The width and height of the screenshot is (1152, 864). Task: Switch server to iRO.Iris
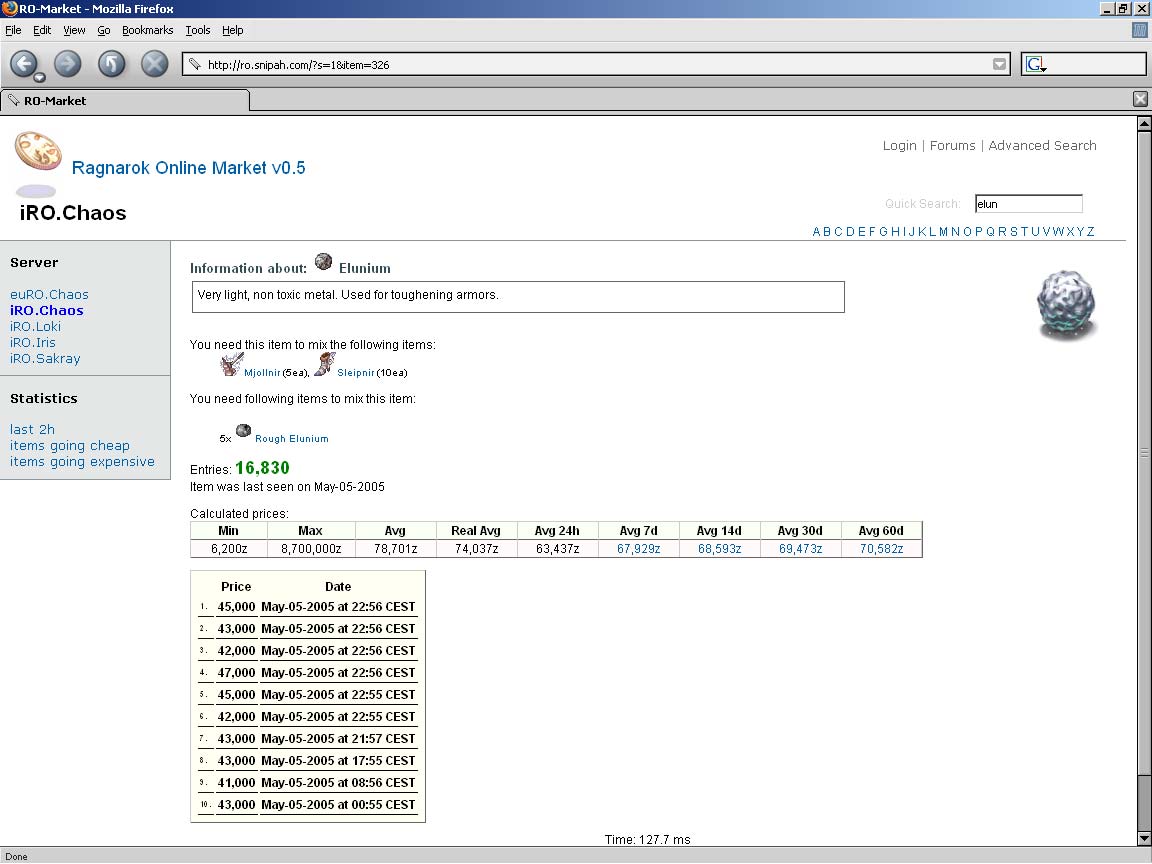(33, 343)
